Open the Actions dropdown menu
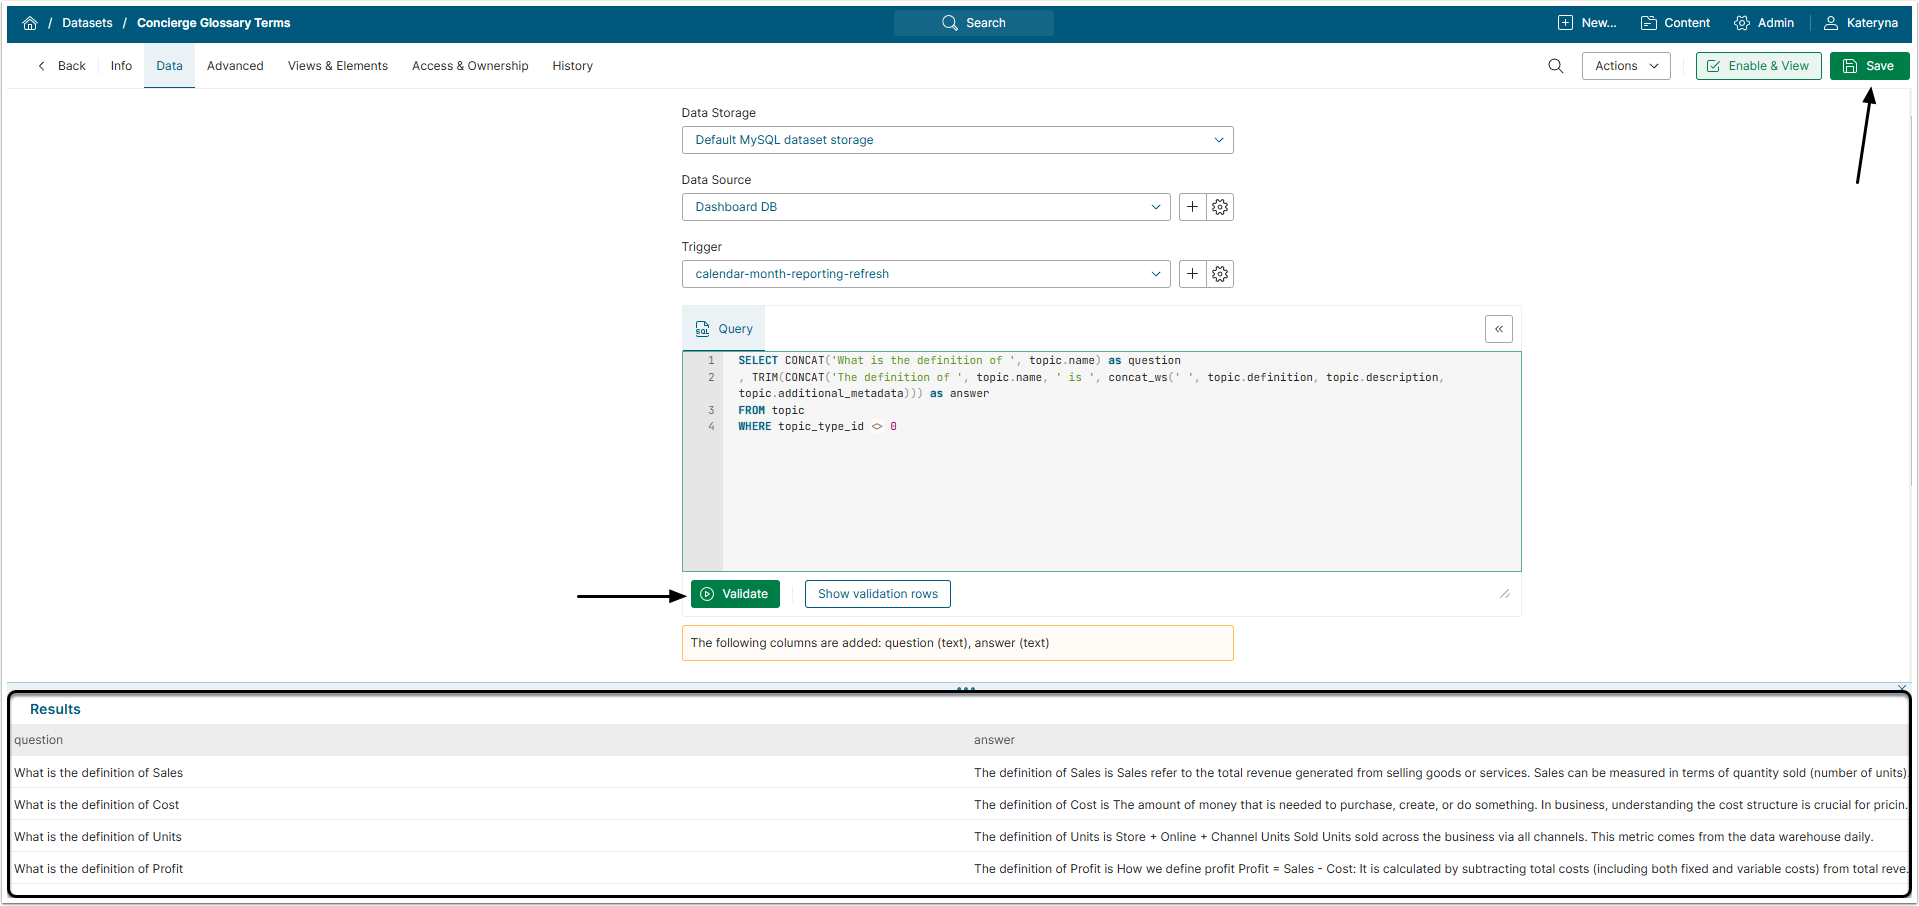The image size is (1919, 906). (1625, 66)
